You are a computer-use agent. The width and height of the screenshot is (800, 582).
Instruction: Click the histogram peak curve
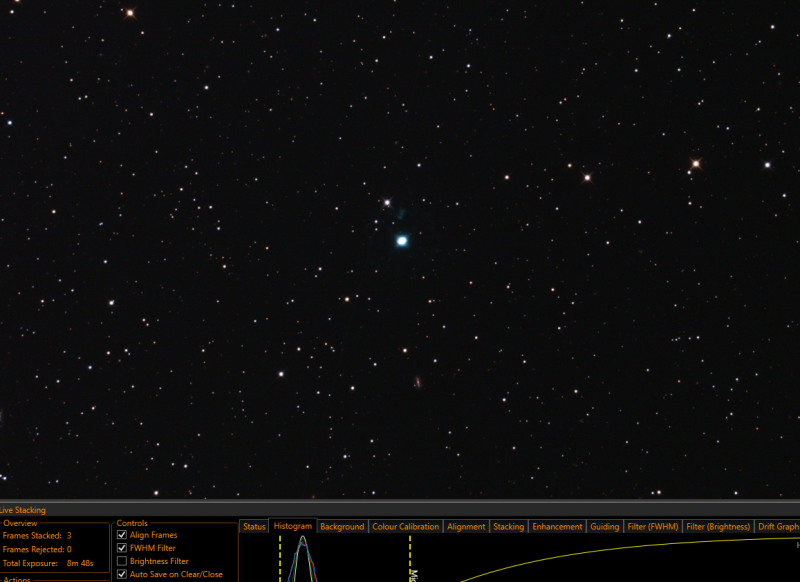[303, 559]
